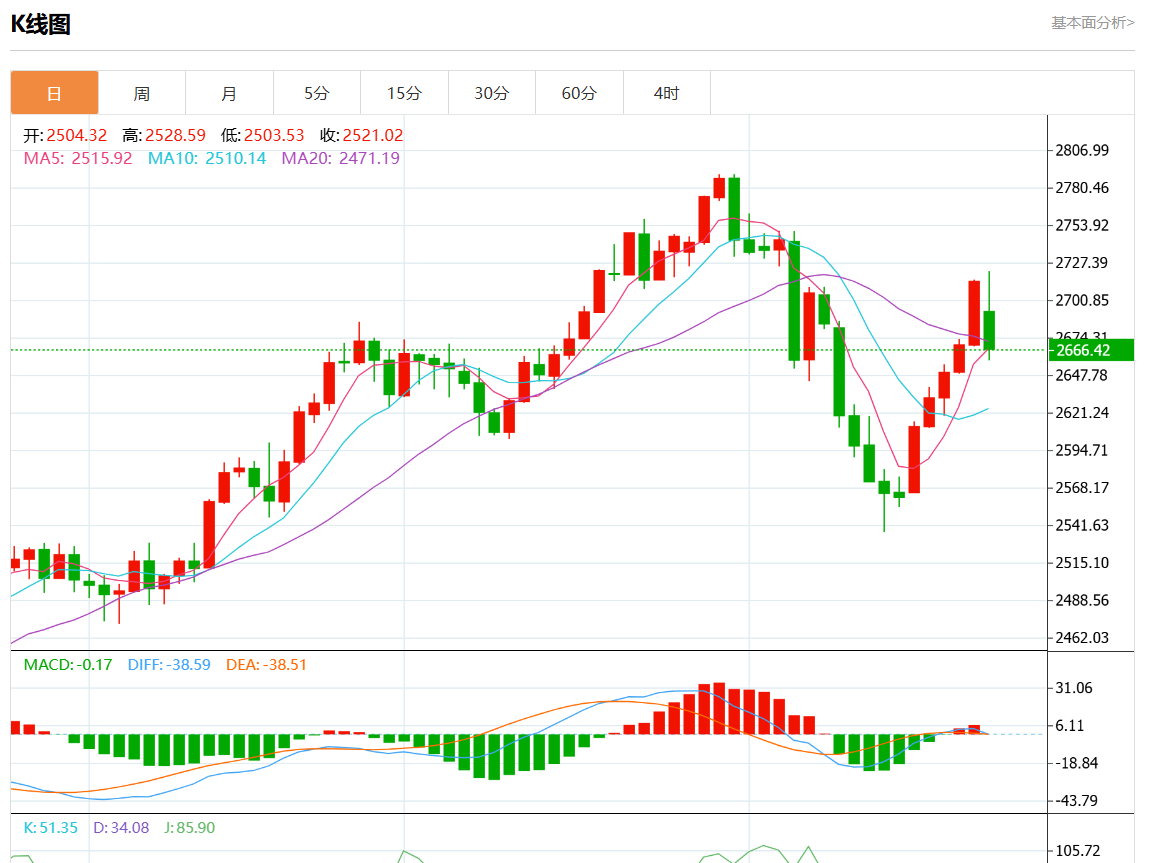Viewport: 1152px width, 863px height.
Task: Switch to the 周 weekly tab
Action: pos(142,93)
